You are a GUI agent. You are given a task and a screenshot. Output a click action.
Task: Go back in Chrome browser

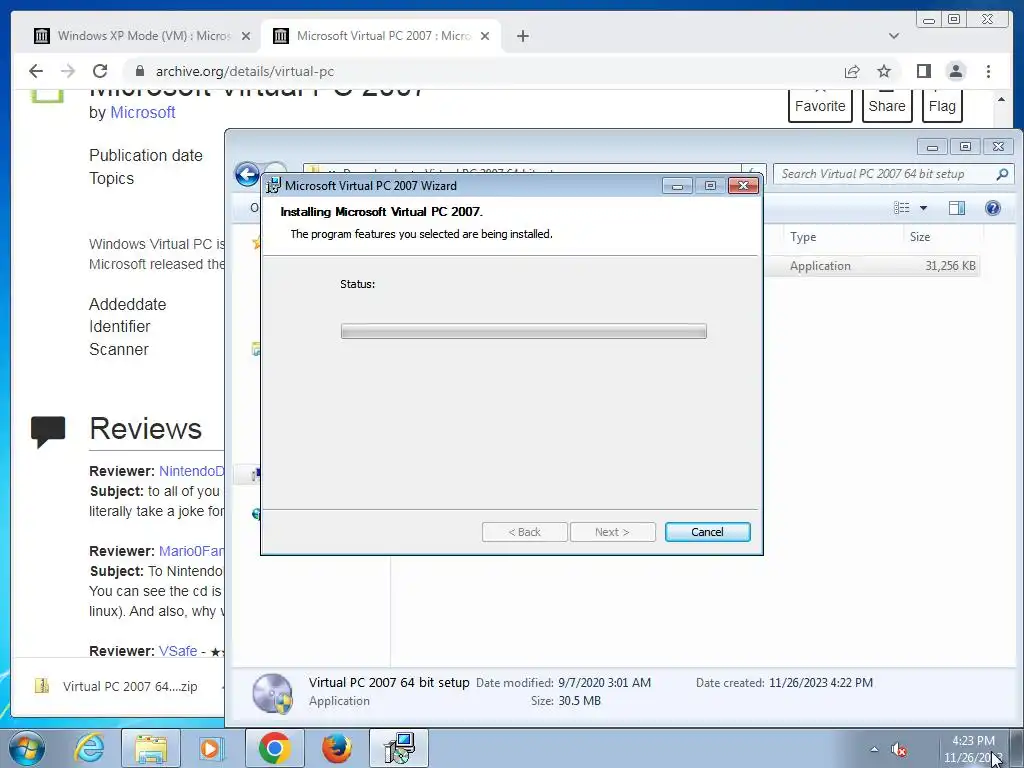[36, 71]
